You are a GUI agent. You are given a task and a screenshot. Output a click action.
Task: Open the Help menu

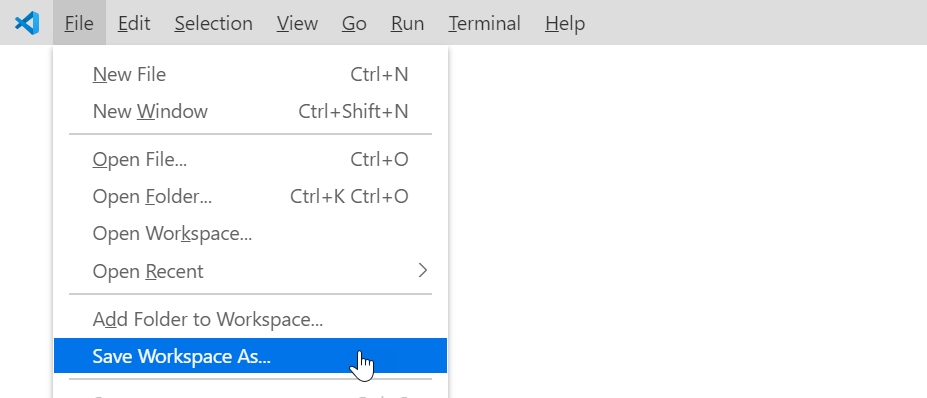(x=565, y=23)
